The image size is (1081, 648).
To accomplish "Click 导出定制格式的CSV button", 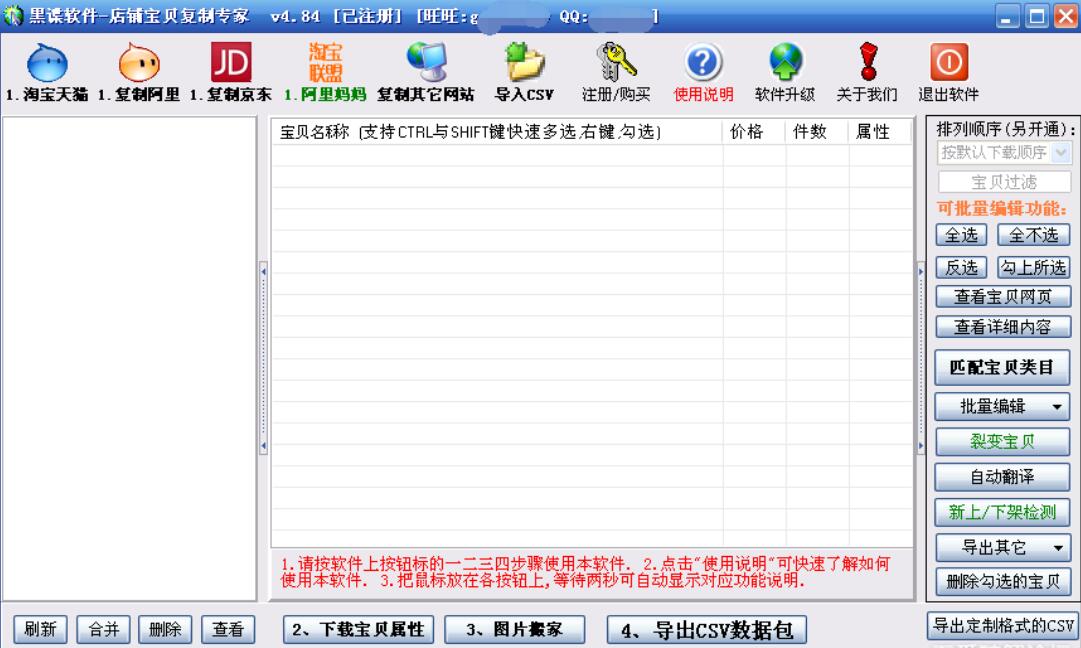I will (1003, 626).
